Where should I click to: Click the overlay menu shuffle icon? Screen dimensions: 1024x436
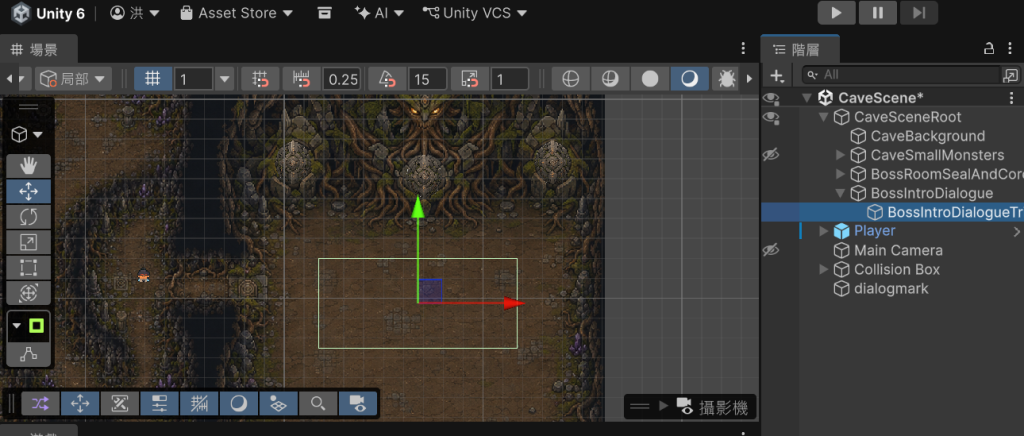click(x=40, y=404)
